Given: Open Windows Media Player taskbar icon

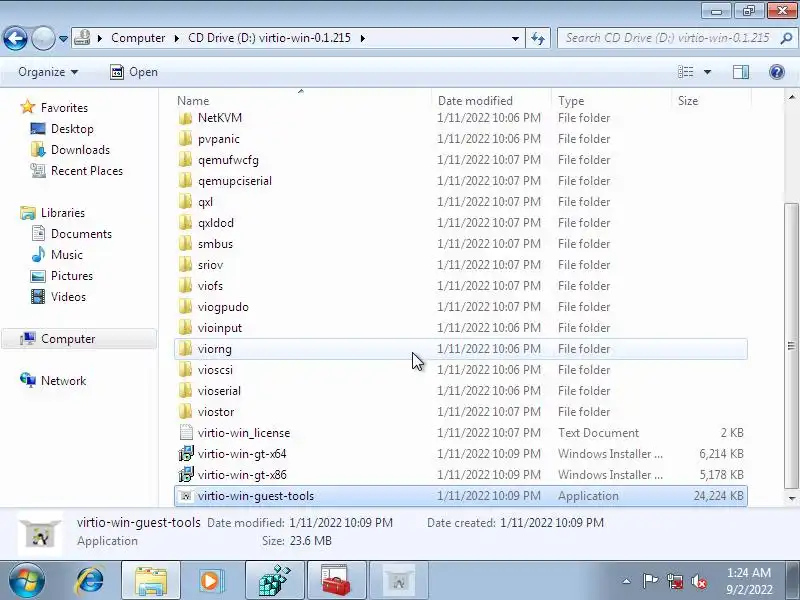Looking at the screenshot, I should (x=211, y=580).
